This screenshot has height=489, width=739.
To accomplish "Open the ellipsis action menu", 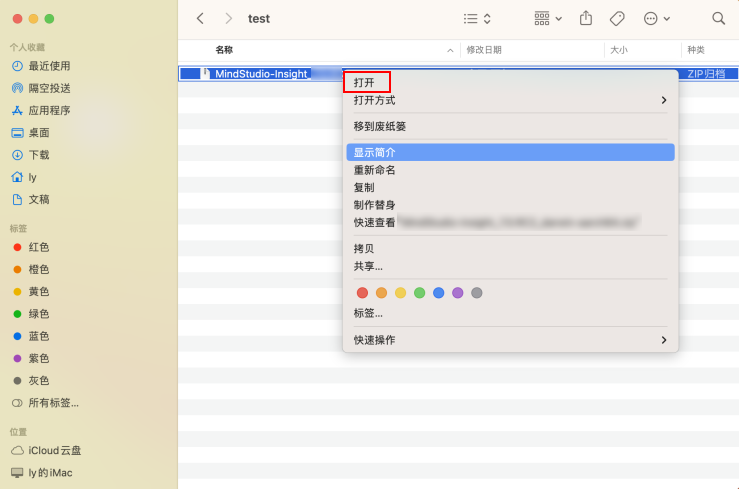I will click(x=657, y=18).
